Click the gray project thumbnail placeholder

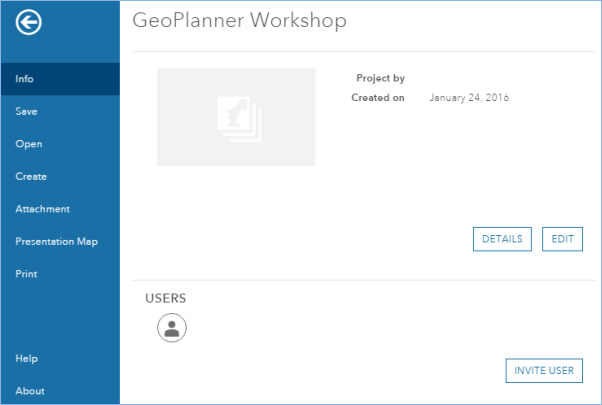(236, 117)
